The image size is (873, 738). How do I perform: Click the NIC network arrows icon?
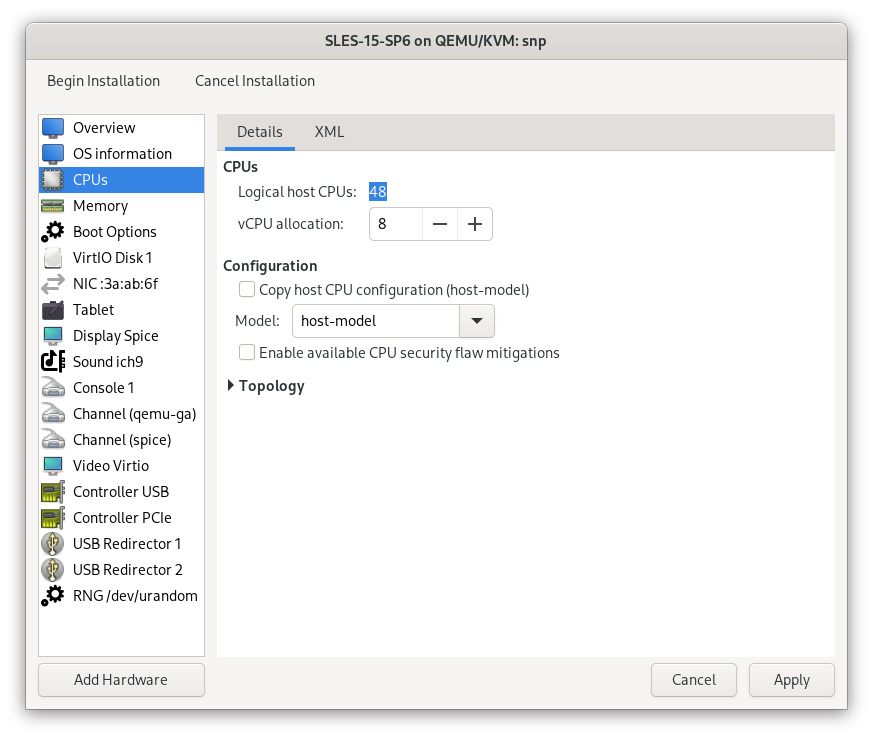coord(53,284)
